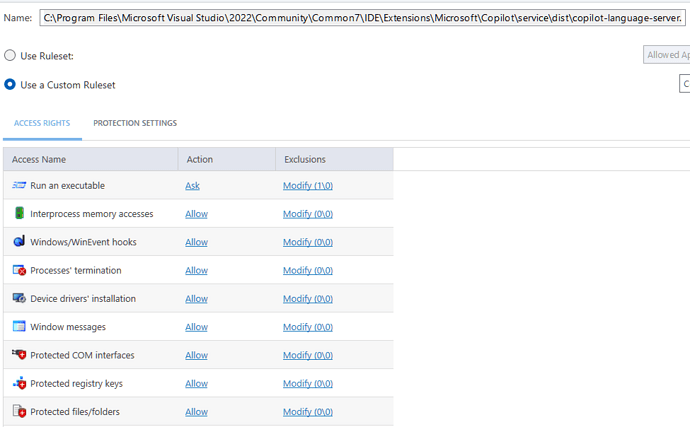Screen dimensions: 690x427
Task: Click the Interprocess memory accesses icon
Action: coord(19,214)
